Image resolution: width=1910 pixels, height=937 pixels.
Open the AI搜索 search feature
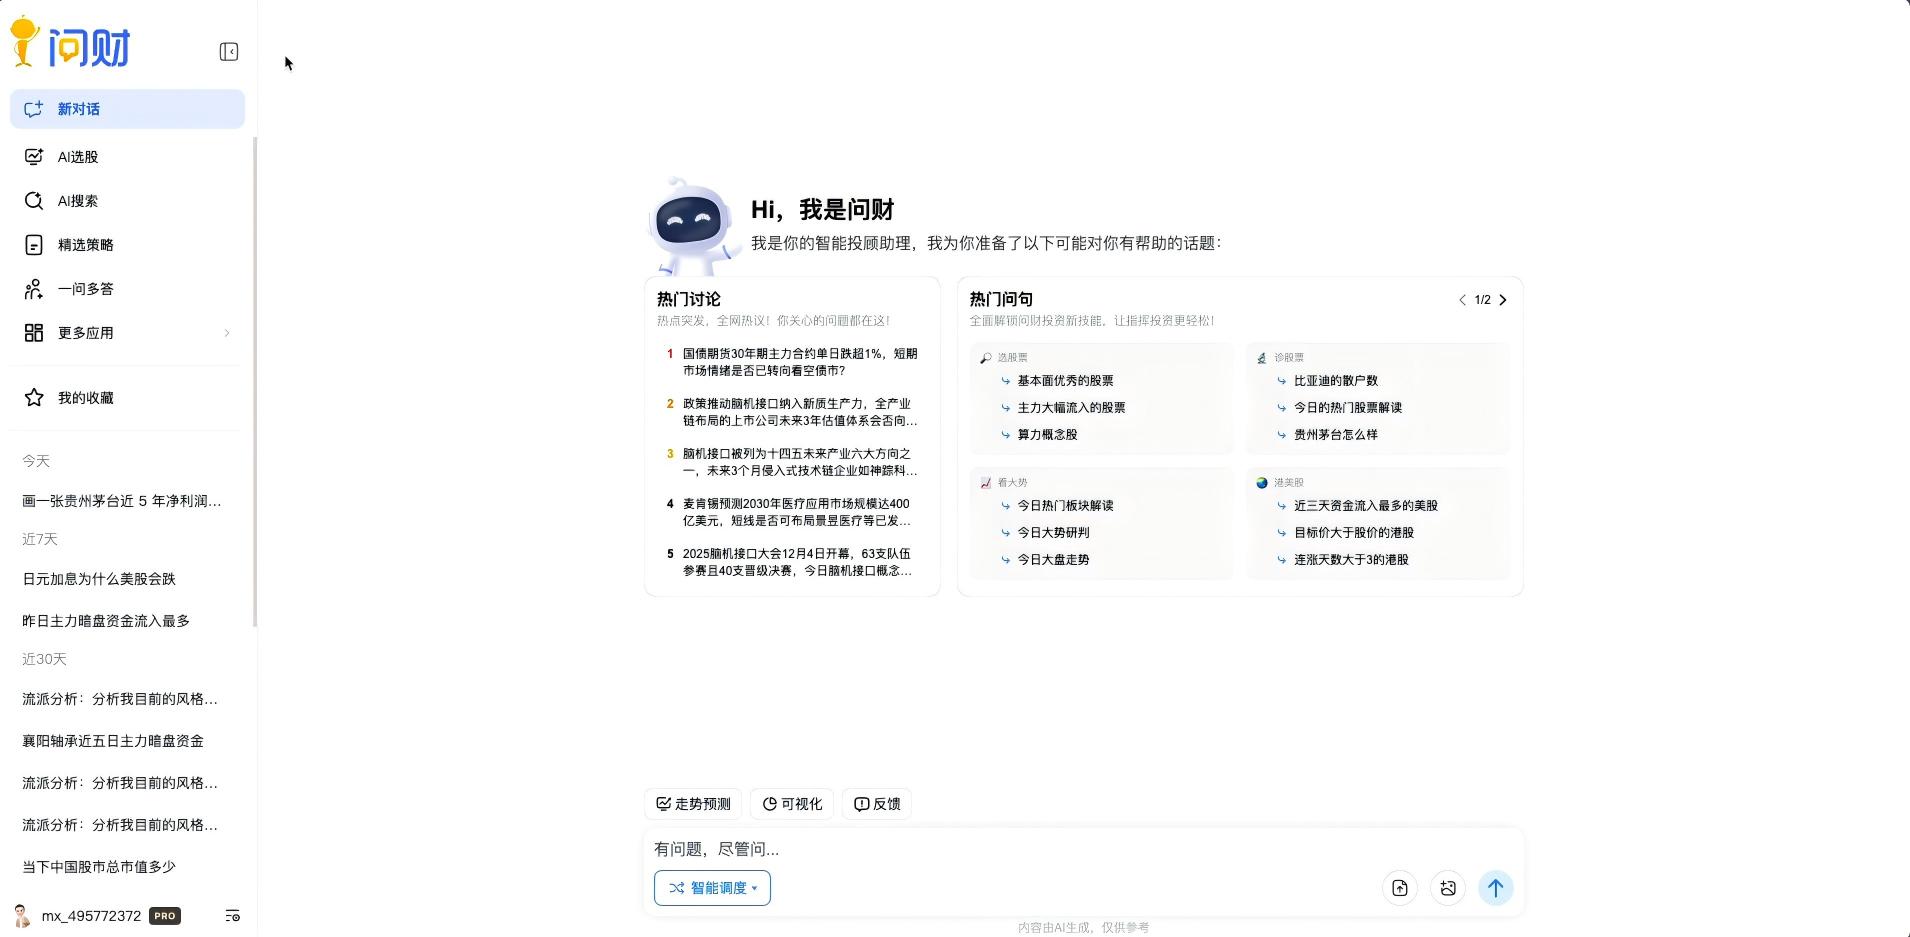77,200
